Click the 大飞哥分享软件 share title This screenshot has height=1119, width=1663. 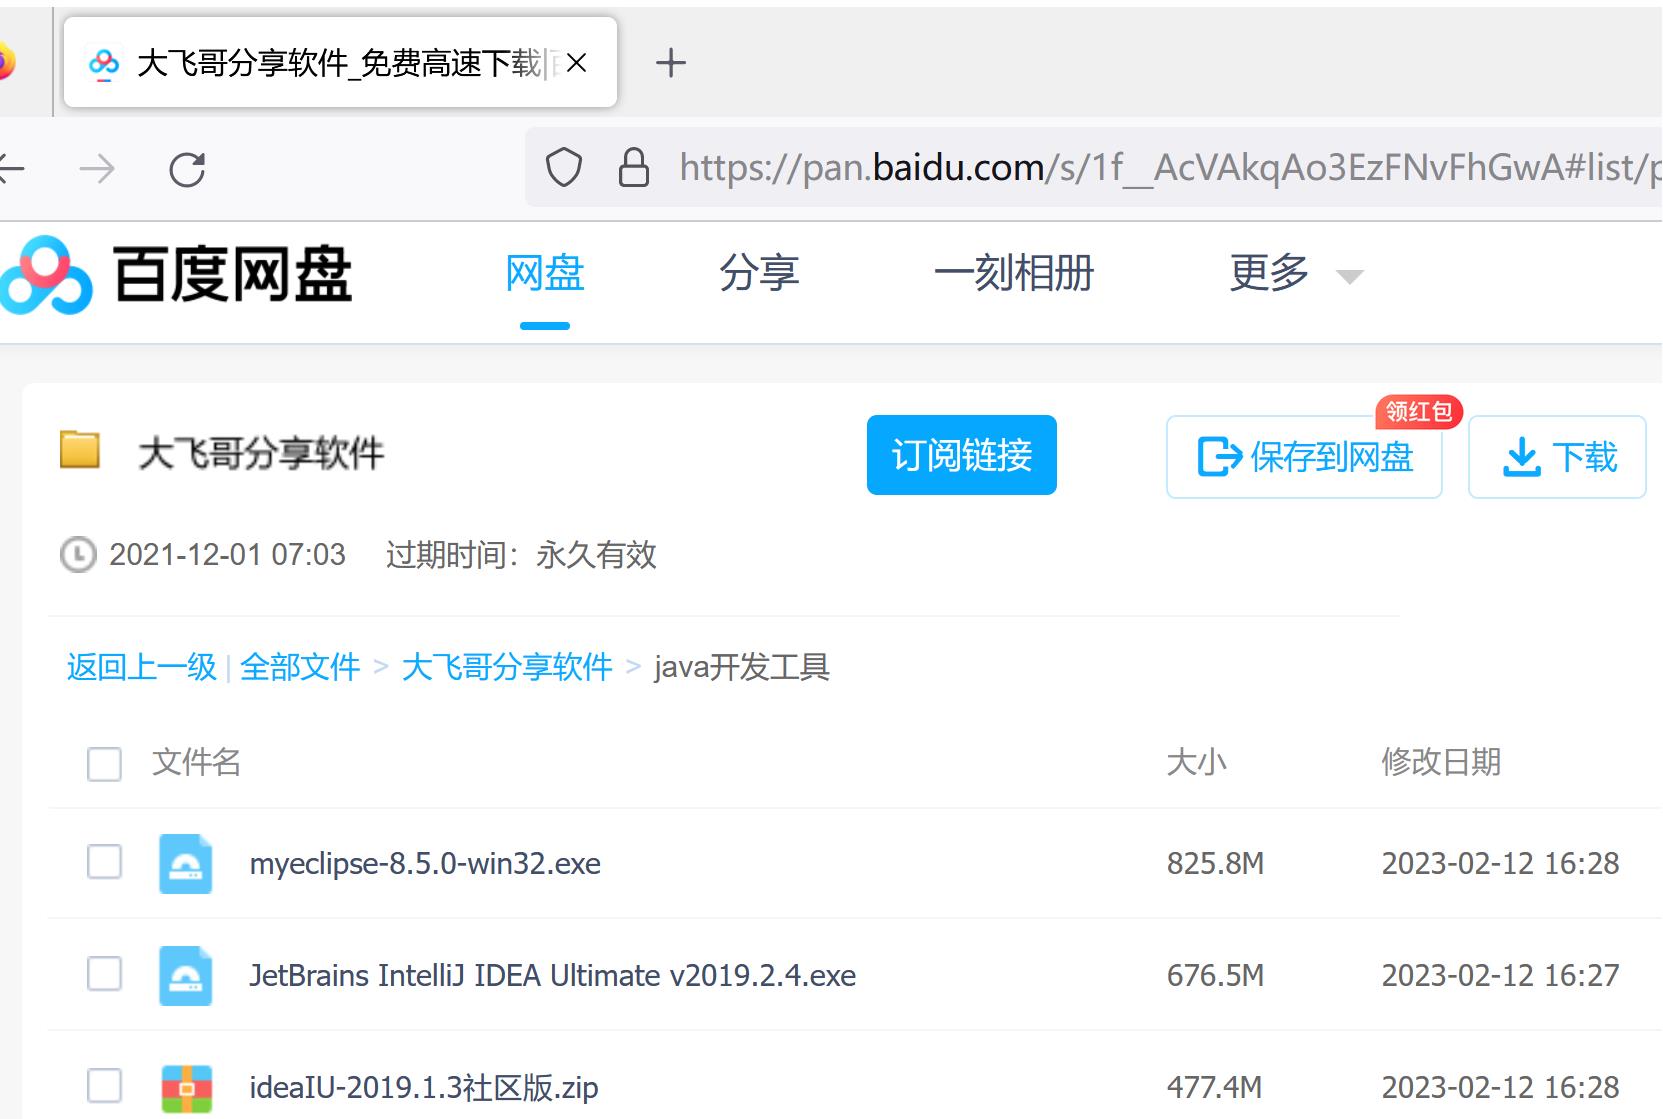pyautogui.click(x=261, y=453)
